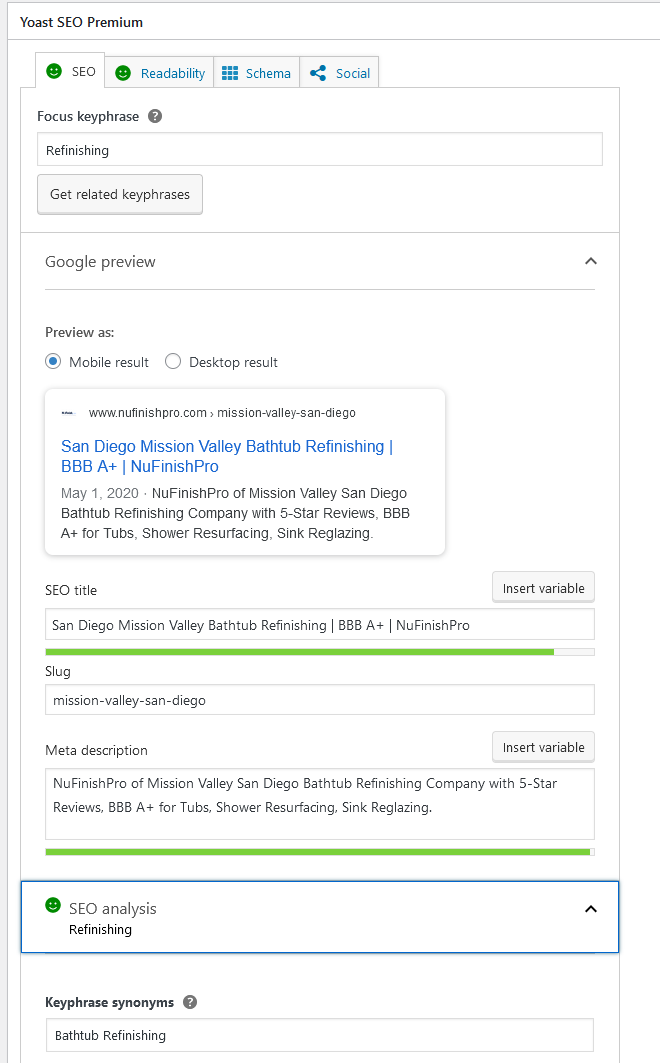This screenshot has width=660, height=1063.
Task: Focus the SEO title input field
Action: 320,624
